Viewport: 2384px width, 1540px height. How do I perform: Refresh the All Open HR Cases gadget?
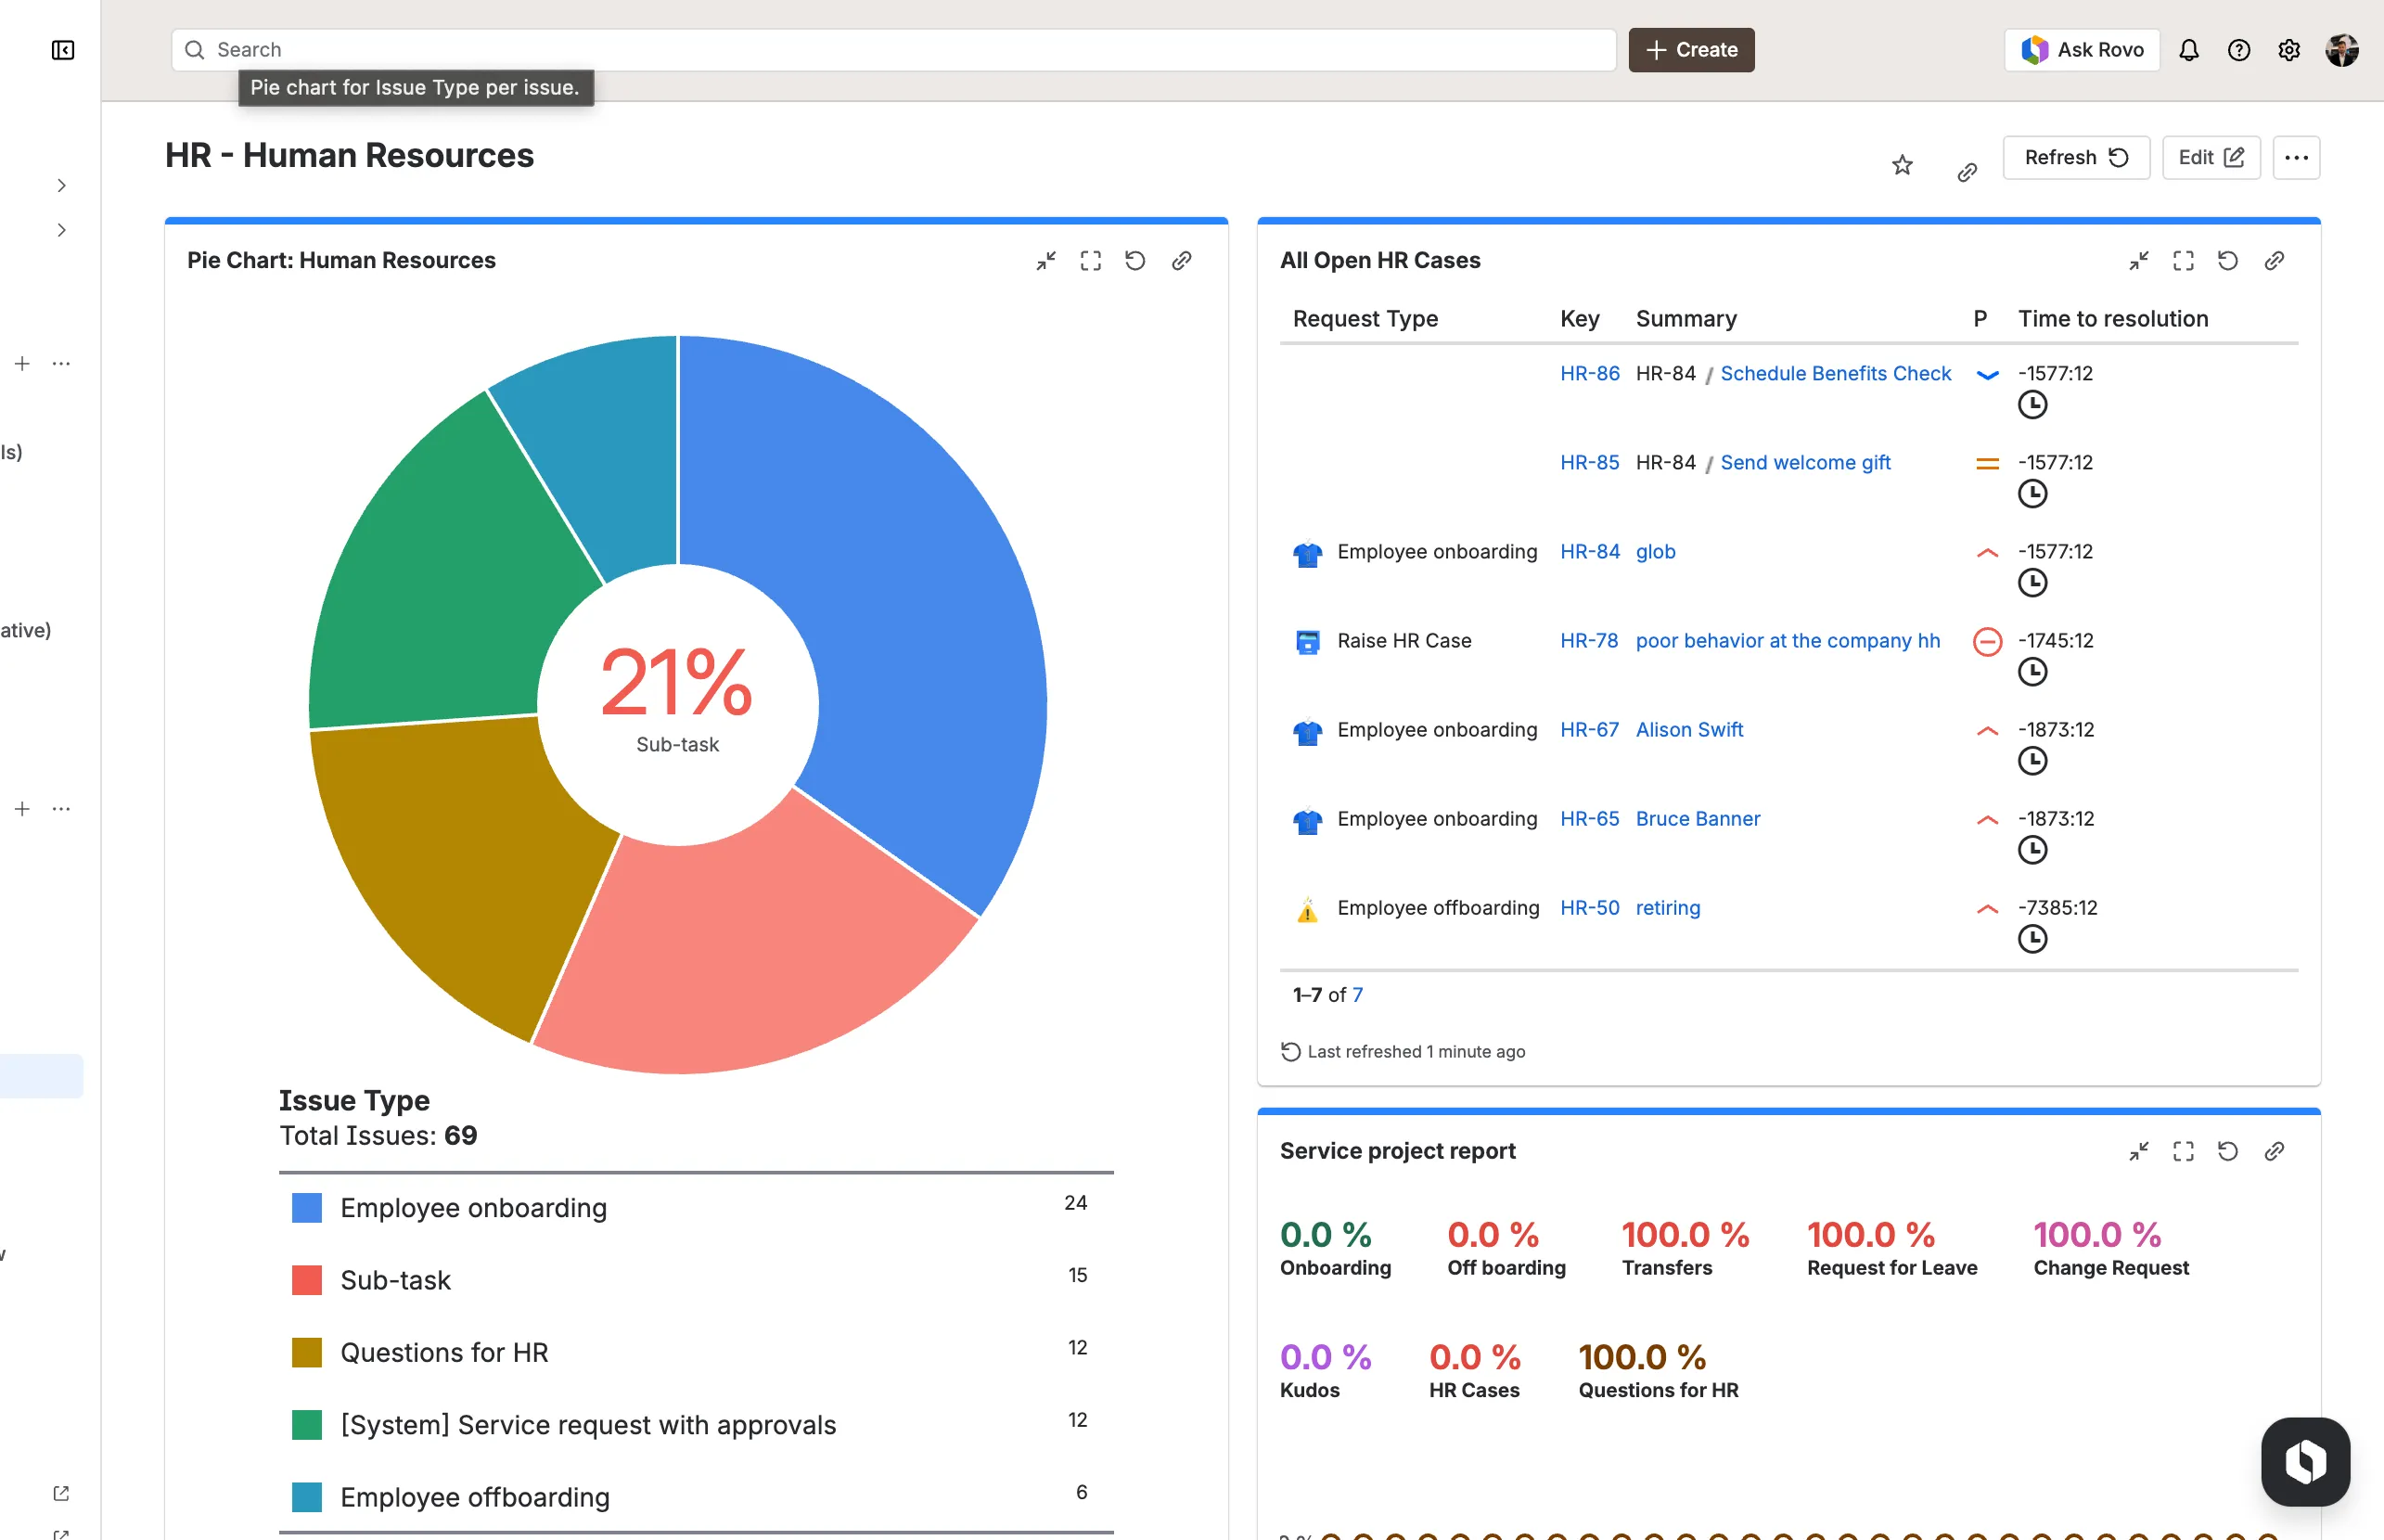2229,260
